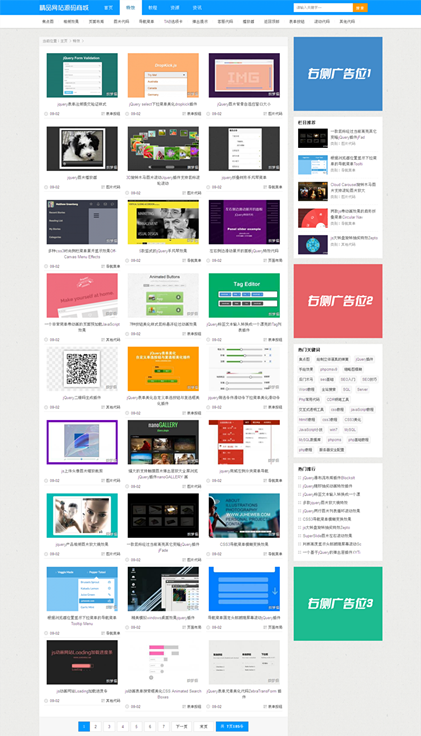The height and width of the screenshot is (736, 421).
Task: Click the SEO入门 hot keyword tag
Action: 348,379
